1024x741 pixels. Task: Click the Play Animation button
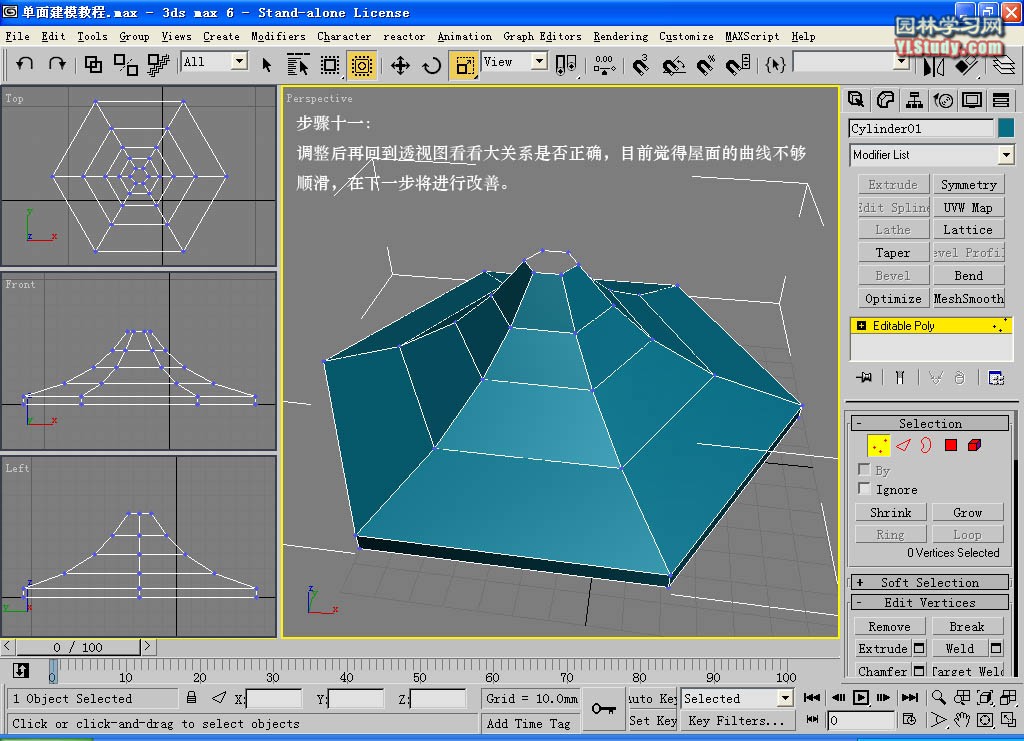coord(861,697)
